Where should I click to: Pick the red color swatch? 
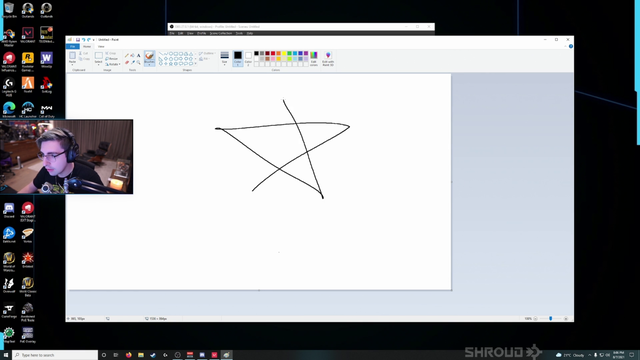point(273,53)
